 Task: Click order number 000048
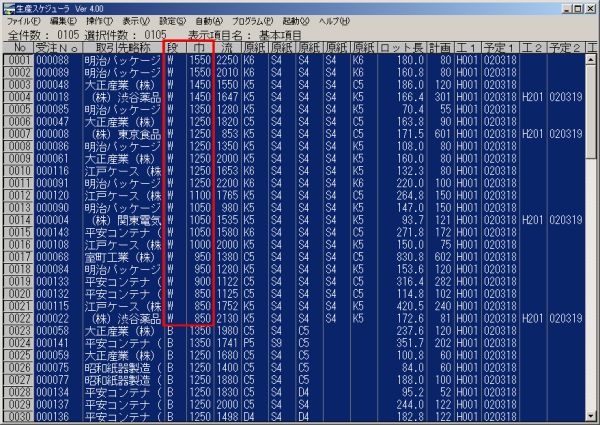(53, 85)
